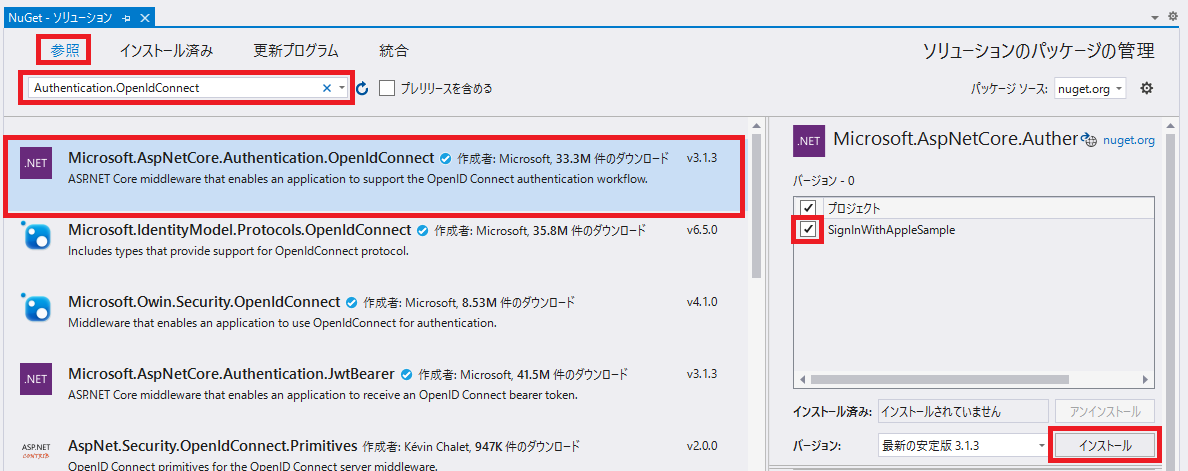Open package source settings gear
The height and width of the screenshot is (471, 1188).
[x=1146, y=88]
